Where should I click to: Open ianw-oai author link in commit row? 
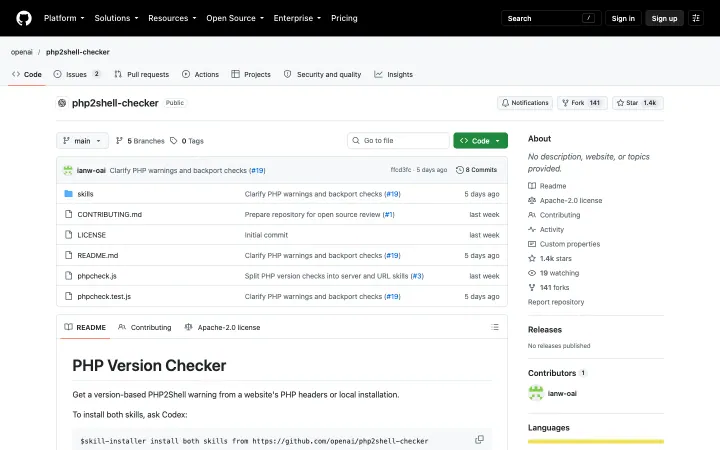91,170
